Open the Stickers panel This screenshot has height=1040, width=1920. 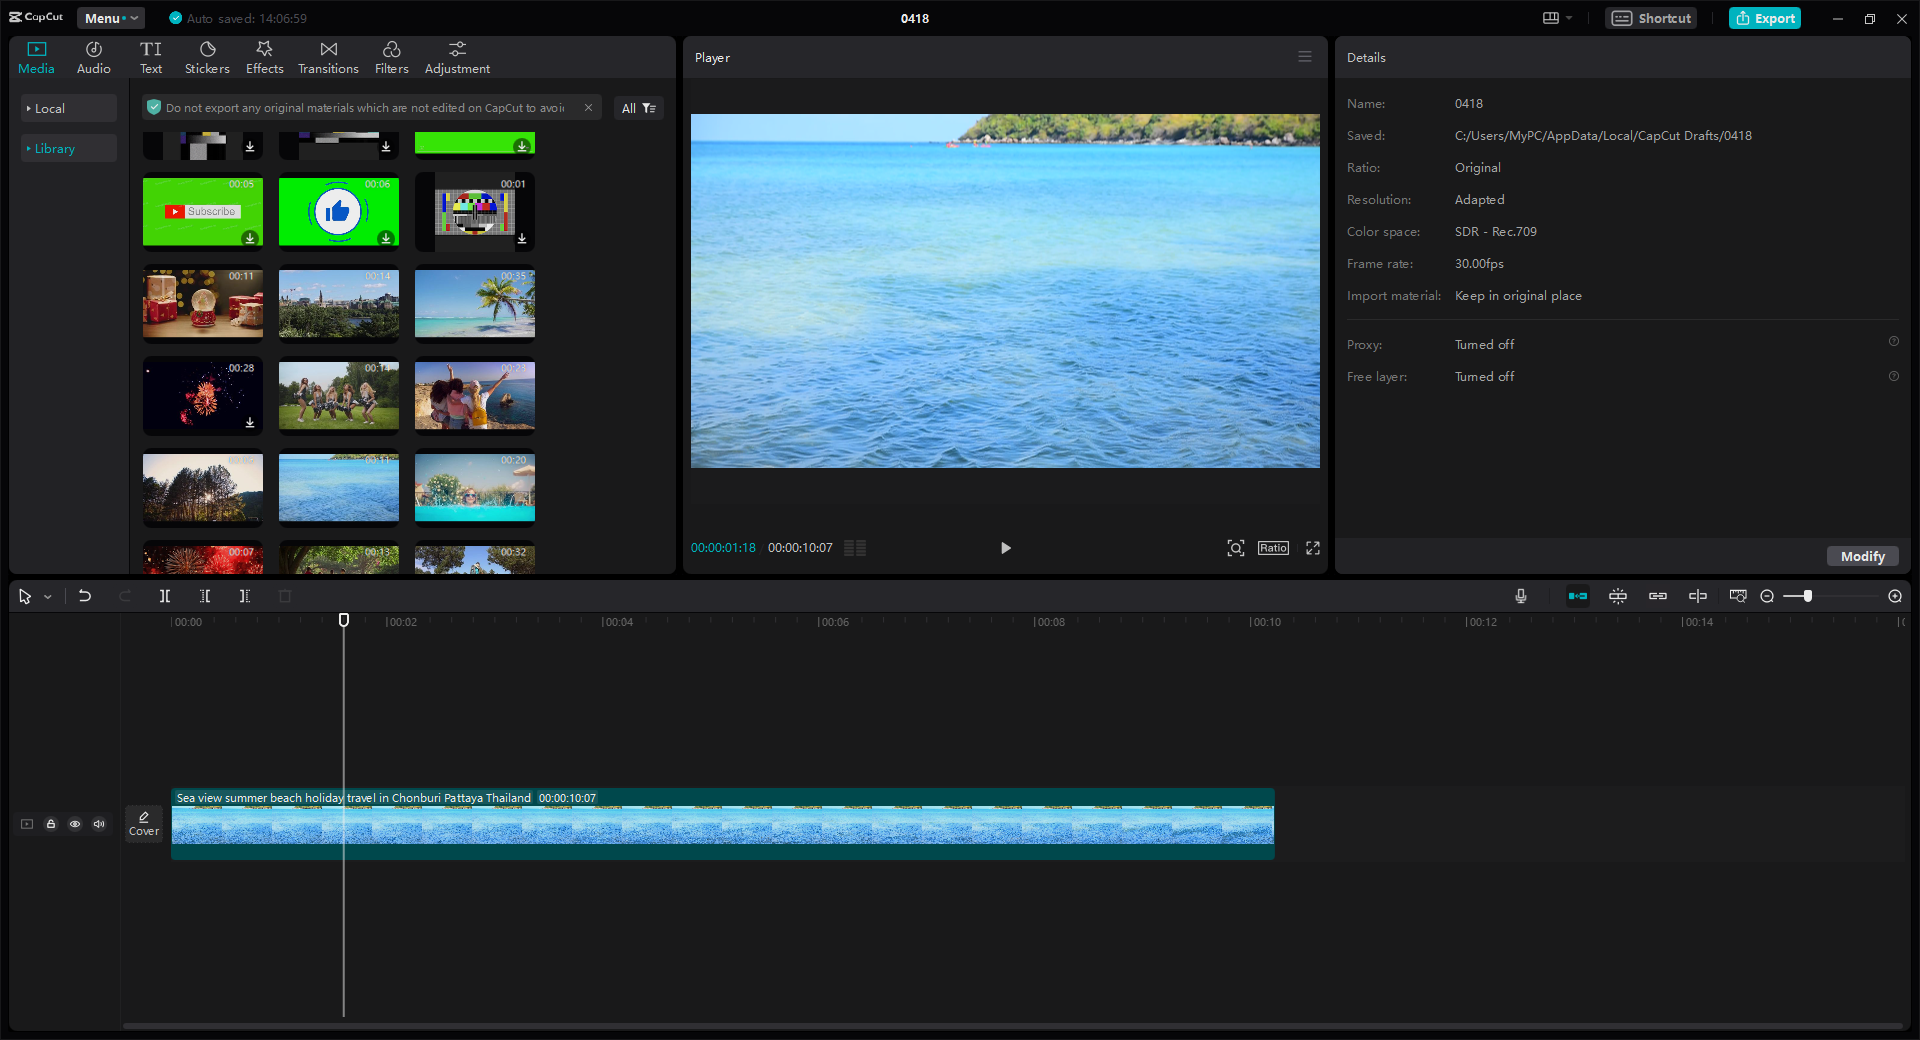coord(207,57)
